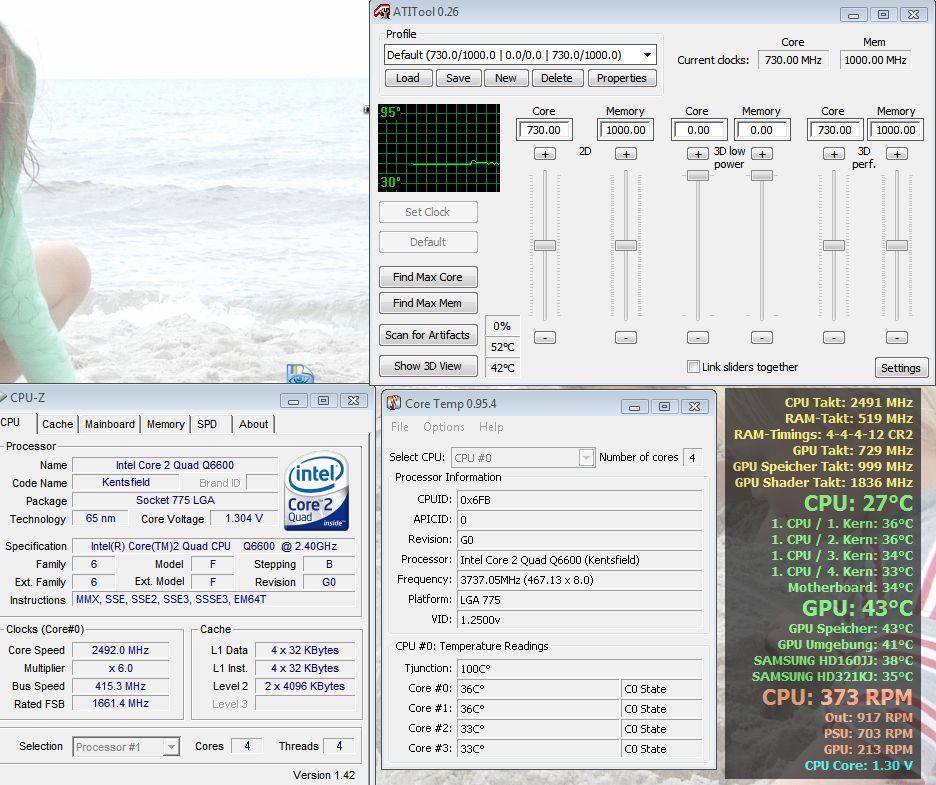The height and width of the screenshot is (785, 936).
Task: Click the 3D perf Memory slider handle
Action: (x=897, y=245)
